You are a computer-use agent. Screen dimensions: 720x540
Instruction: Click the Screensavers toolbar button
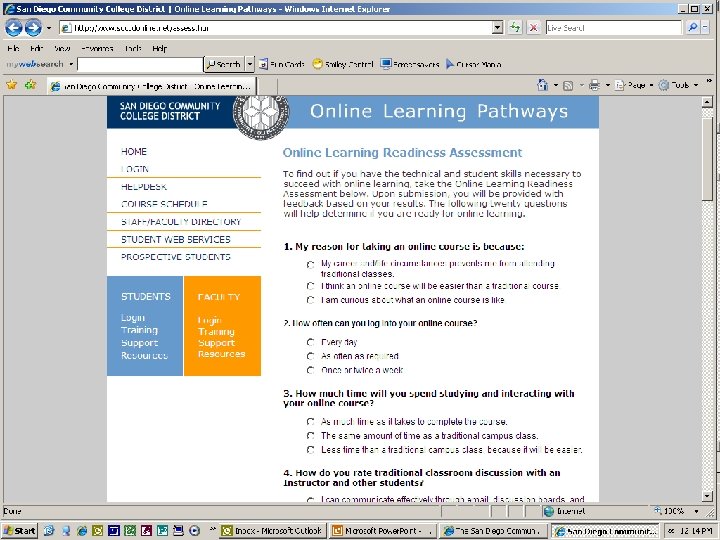pos(410,64)
